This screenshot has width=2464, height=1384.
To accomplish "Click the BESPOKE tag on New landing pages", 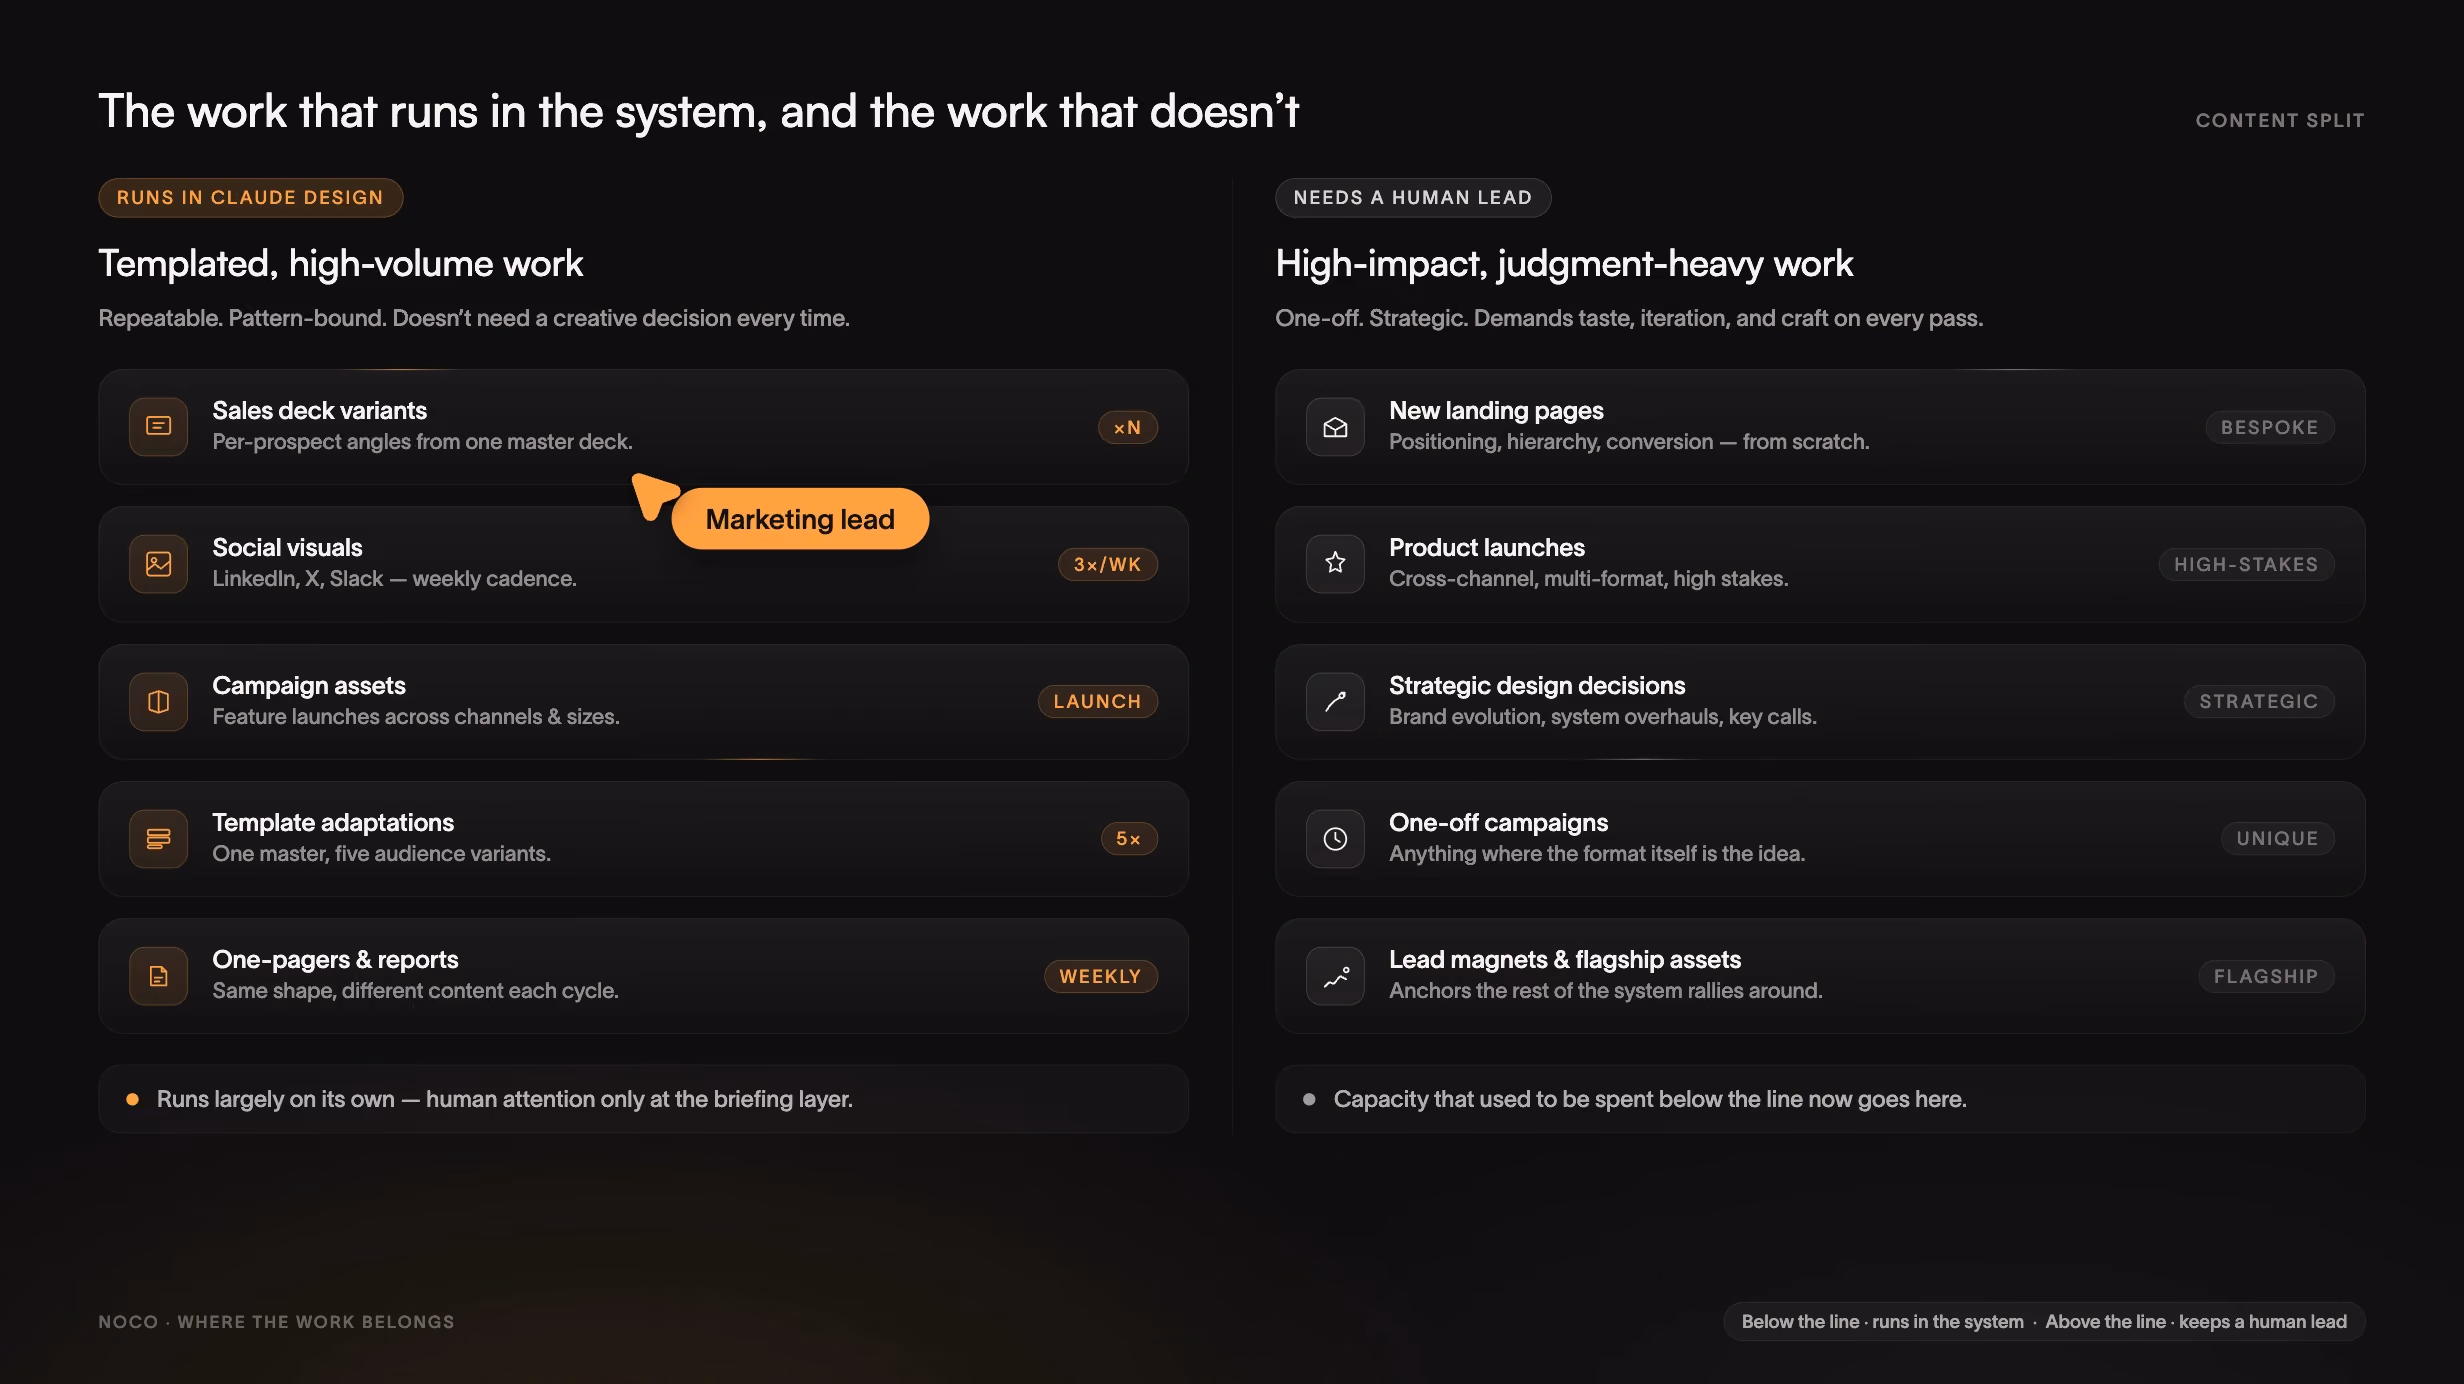I will 2269,428.
